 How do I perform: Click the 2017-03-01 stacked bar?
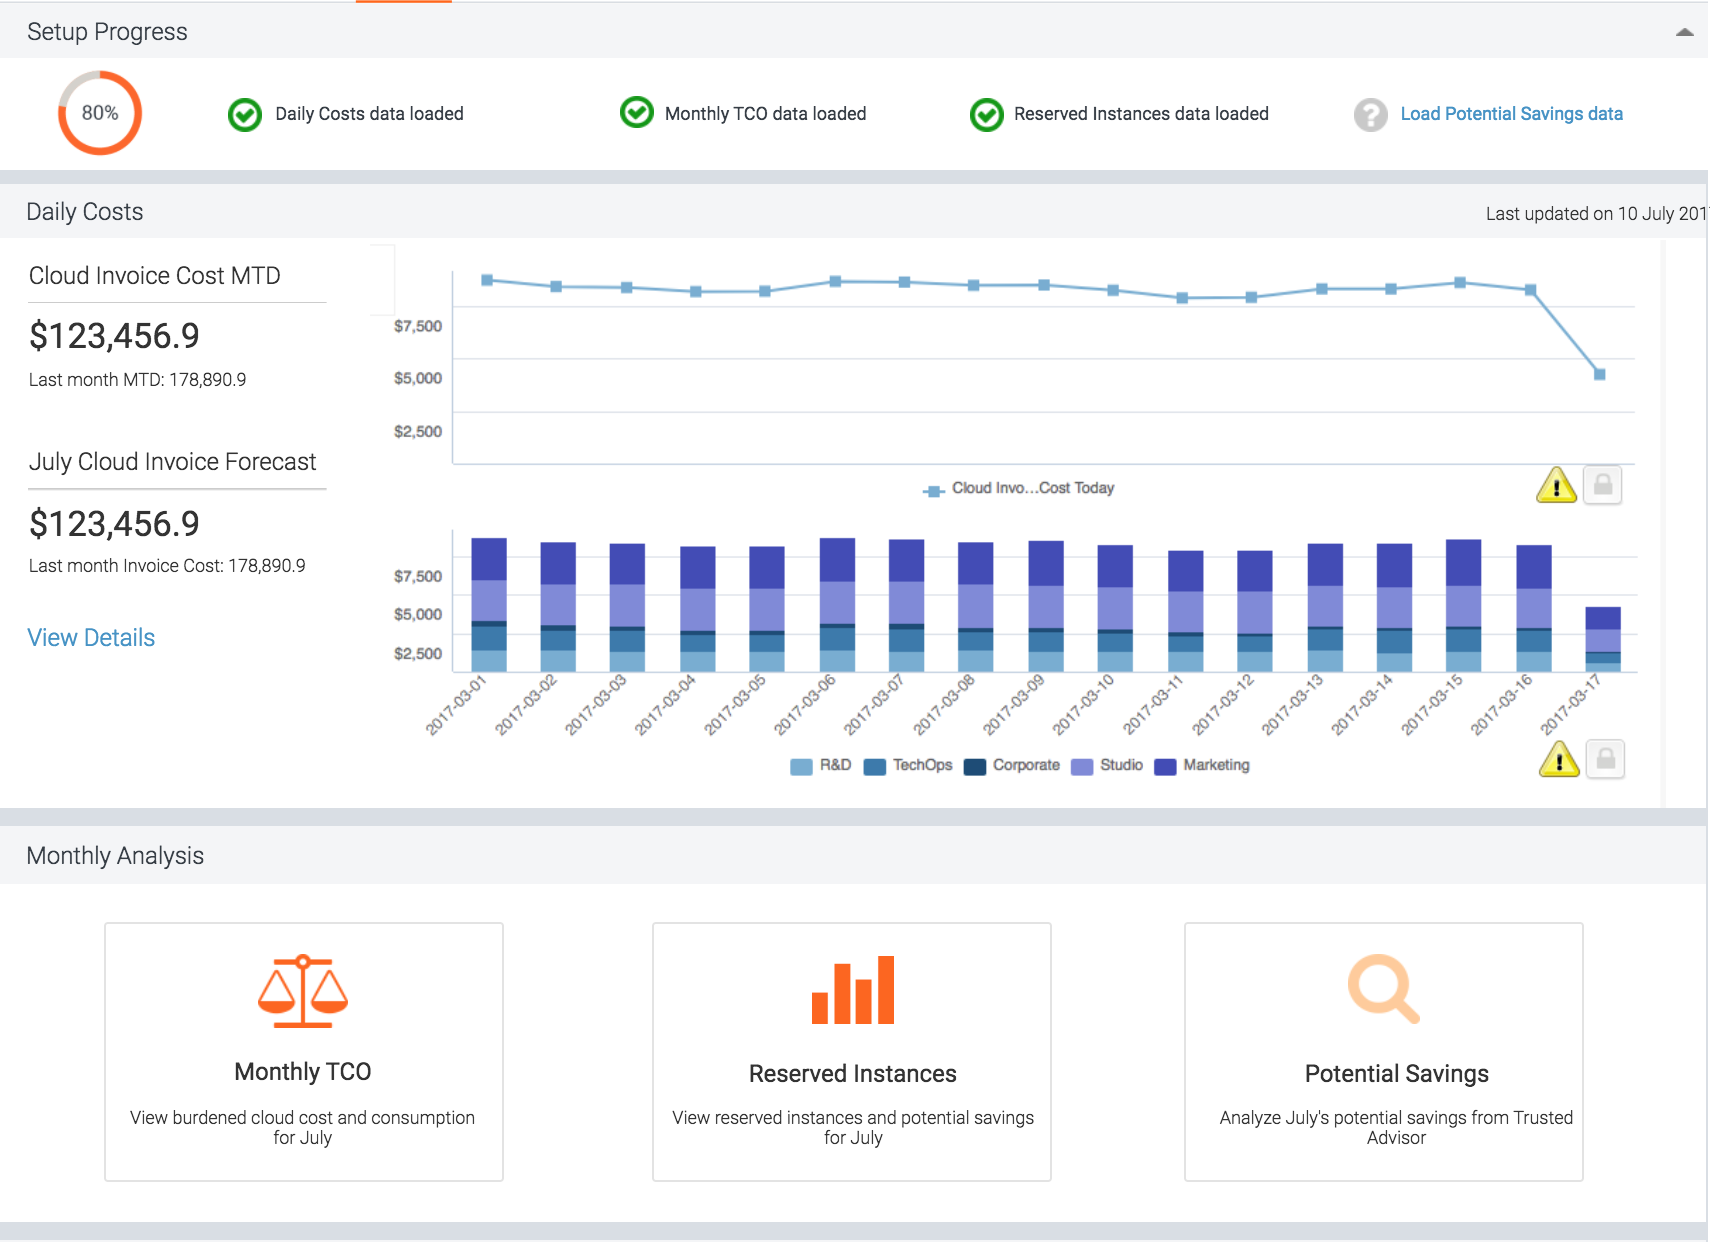489,605
